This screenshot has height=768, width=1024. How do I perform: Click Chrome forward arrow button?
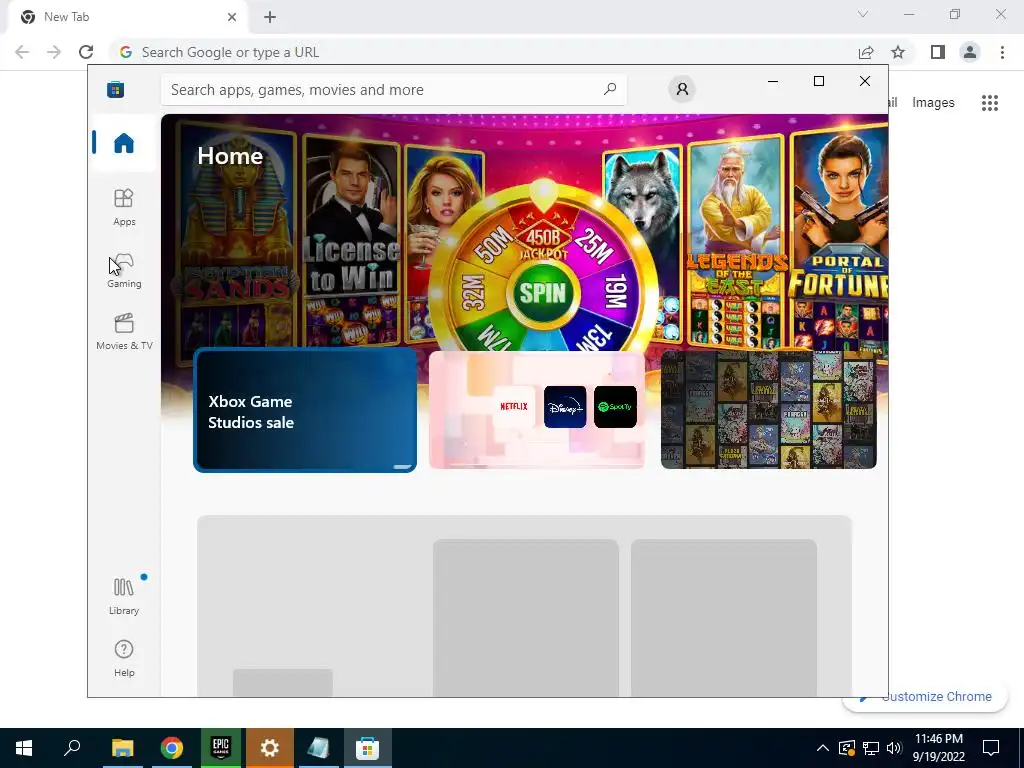tap(54, 52)
